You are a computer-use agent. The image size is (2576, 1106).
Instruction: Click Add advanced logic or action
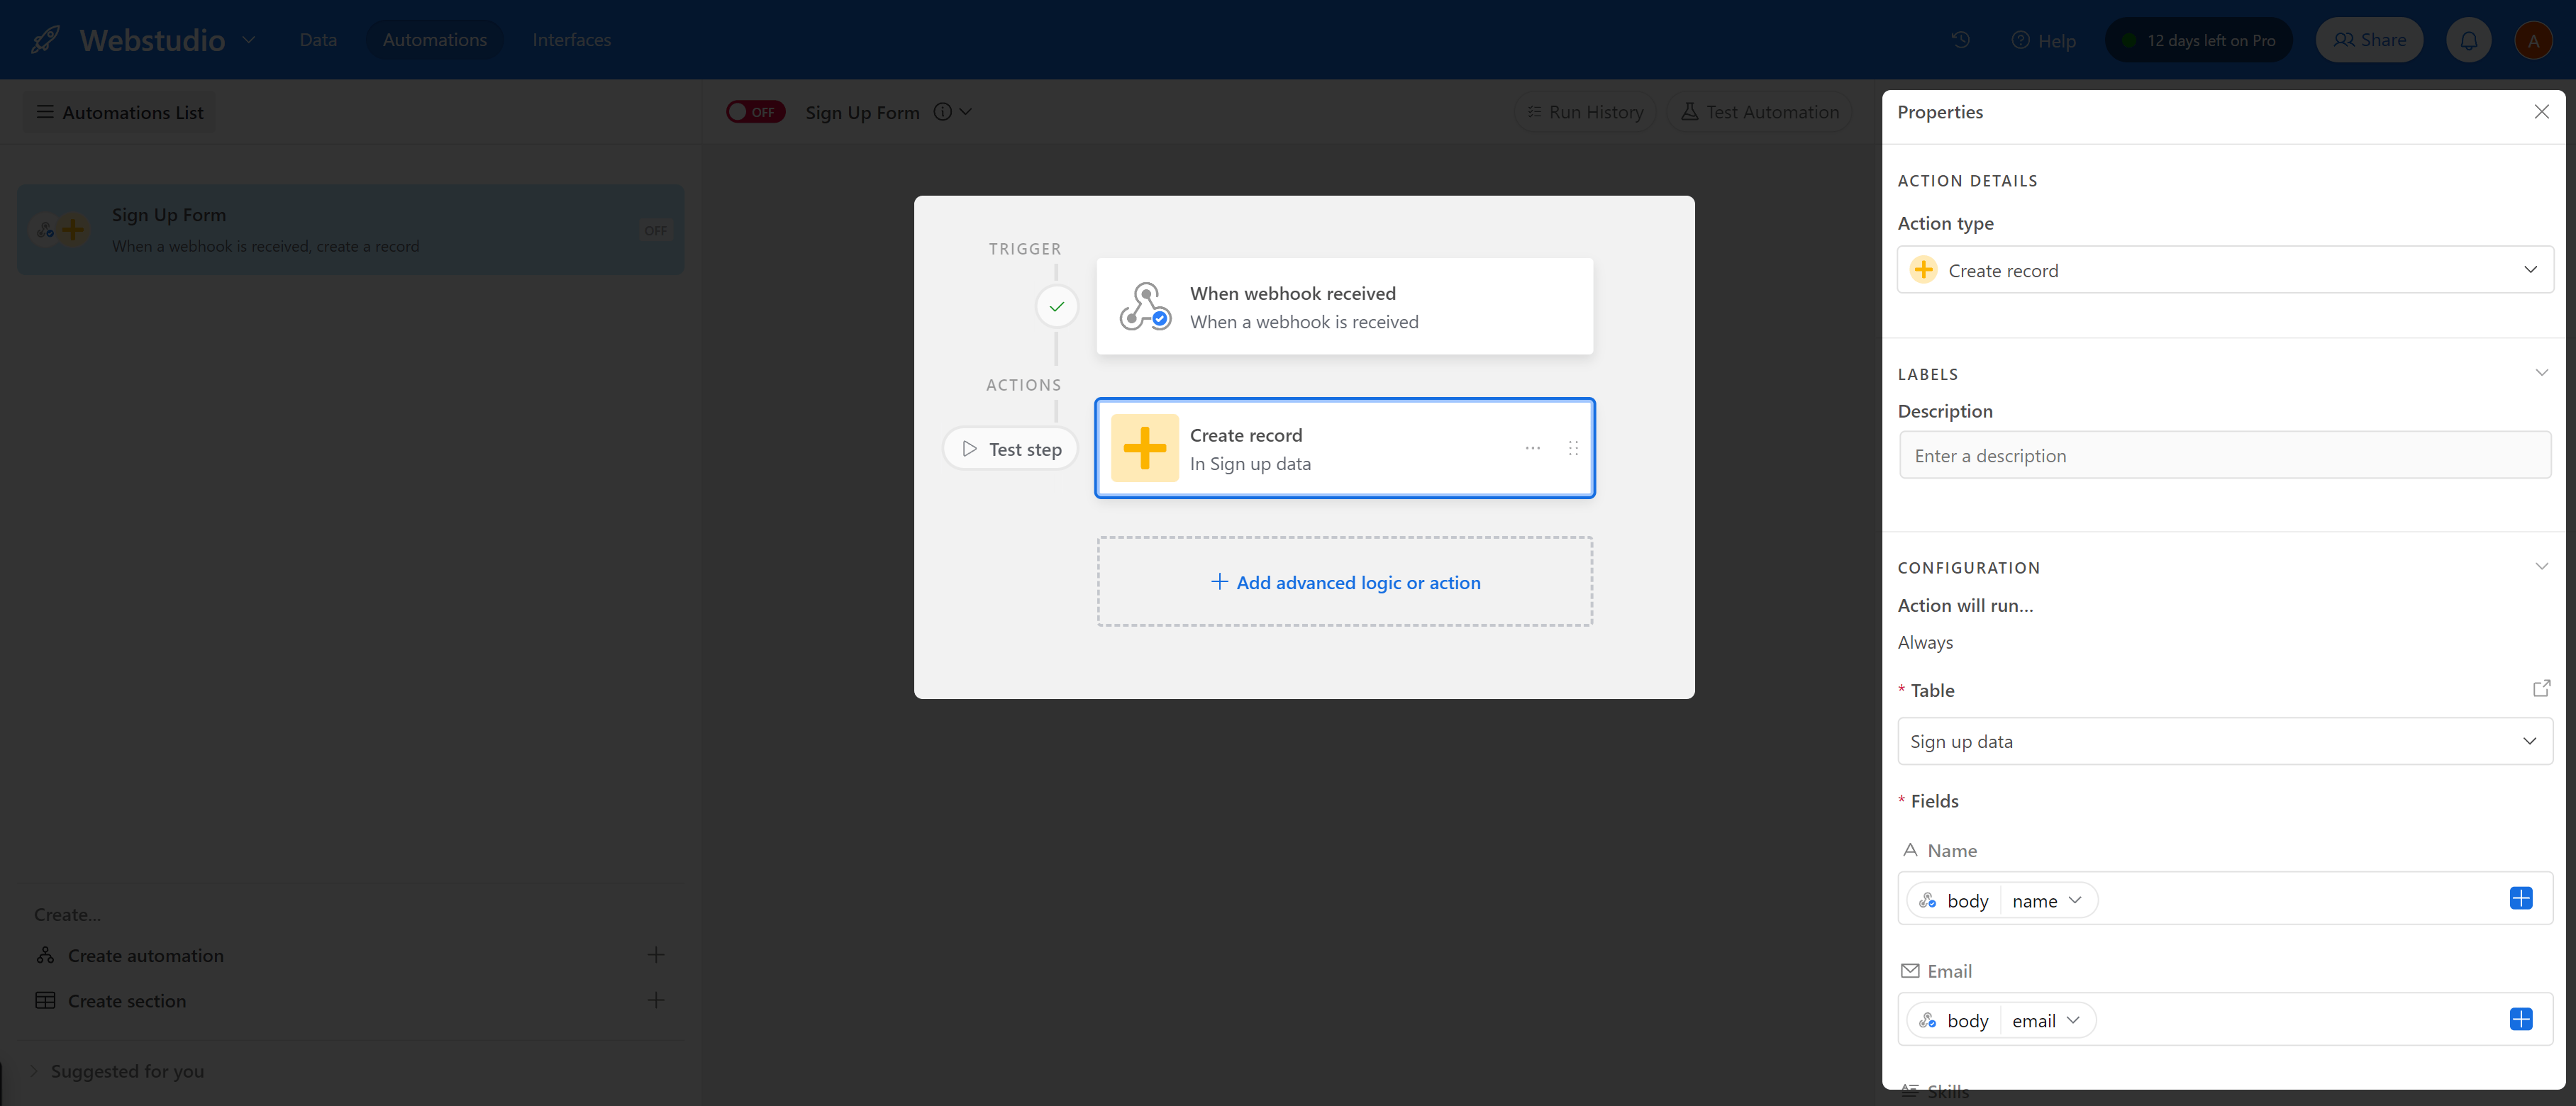(x=1345, y=582)
